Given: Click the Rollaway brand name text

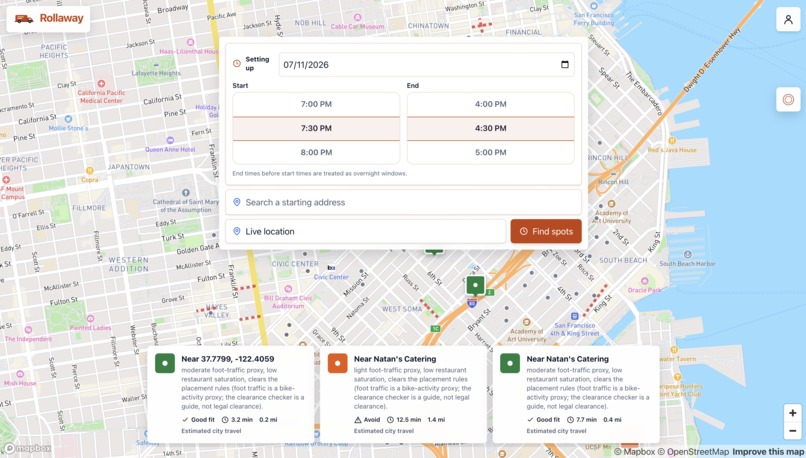Looking at the screenshot, I should pyautogui.click(x=62, y=19).
